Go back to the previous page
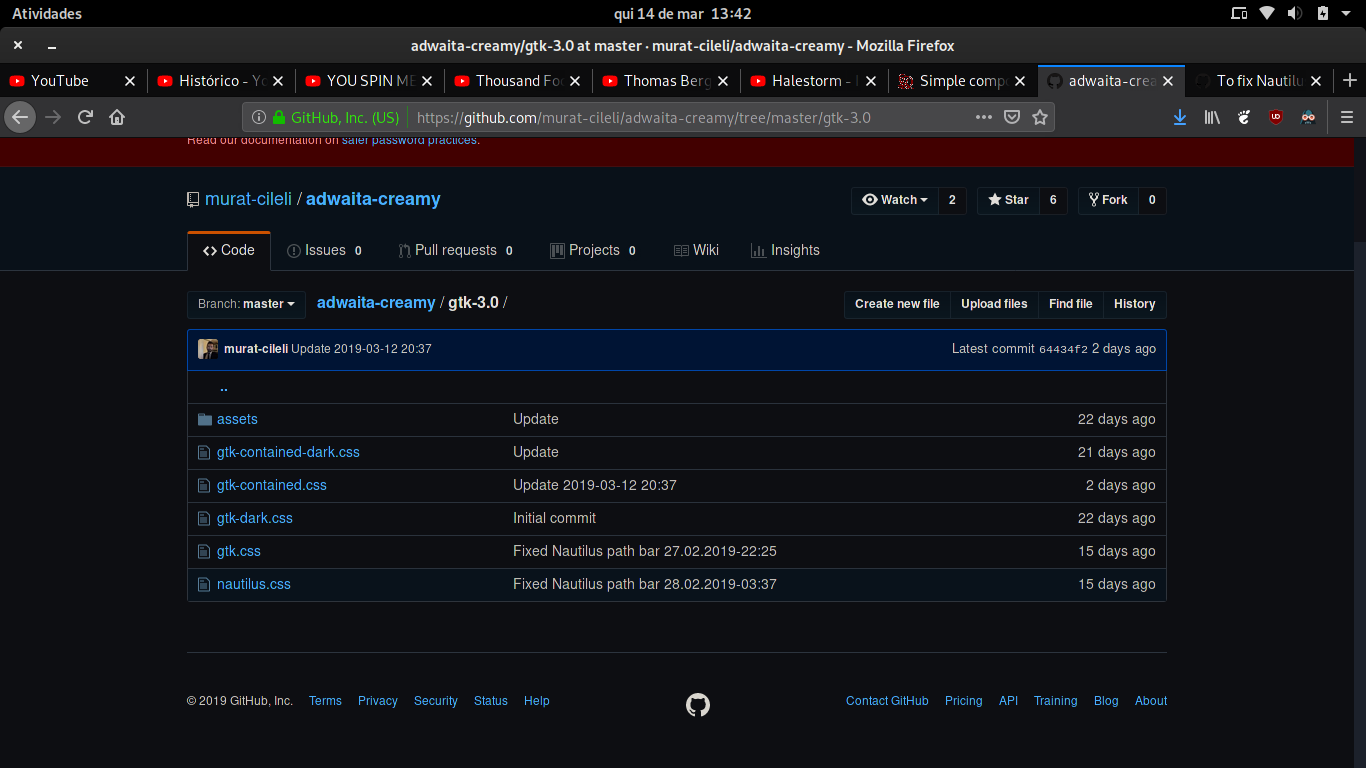Viewport: 1366px width, 768px height. click(x=20, y=117)
